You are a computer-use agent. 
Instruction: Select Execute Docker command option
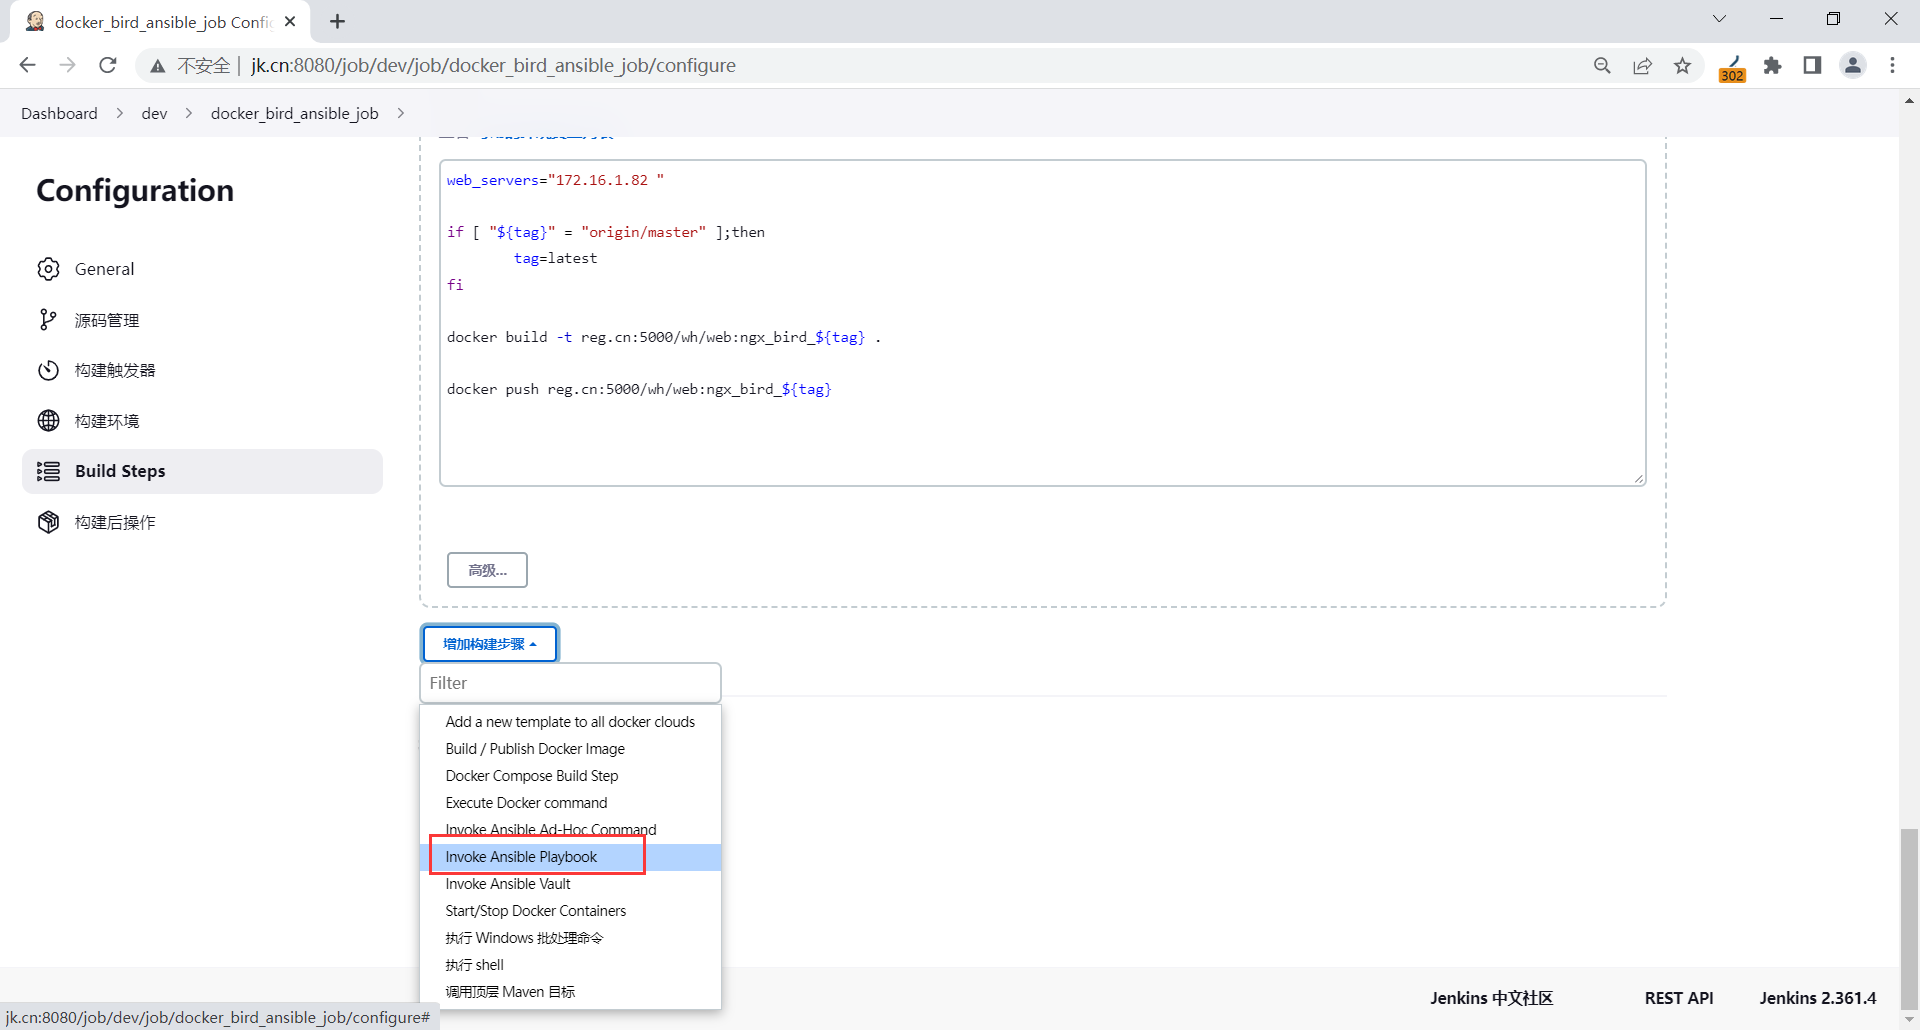[x=526, y=803]
